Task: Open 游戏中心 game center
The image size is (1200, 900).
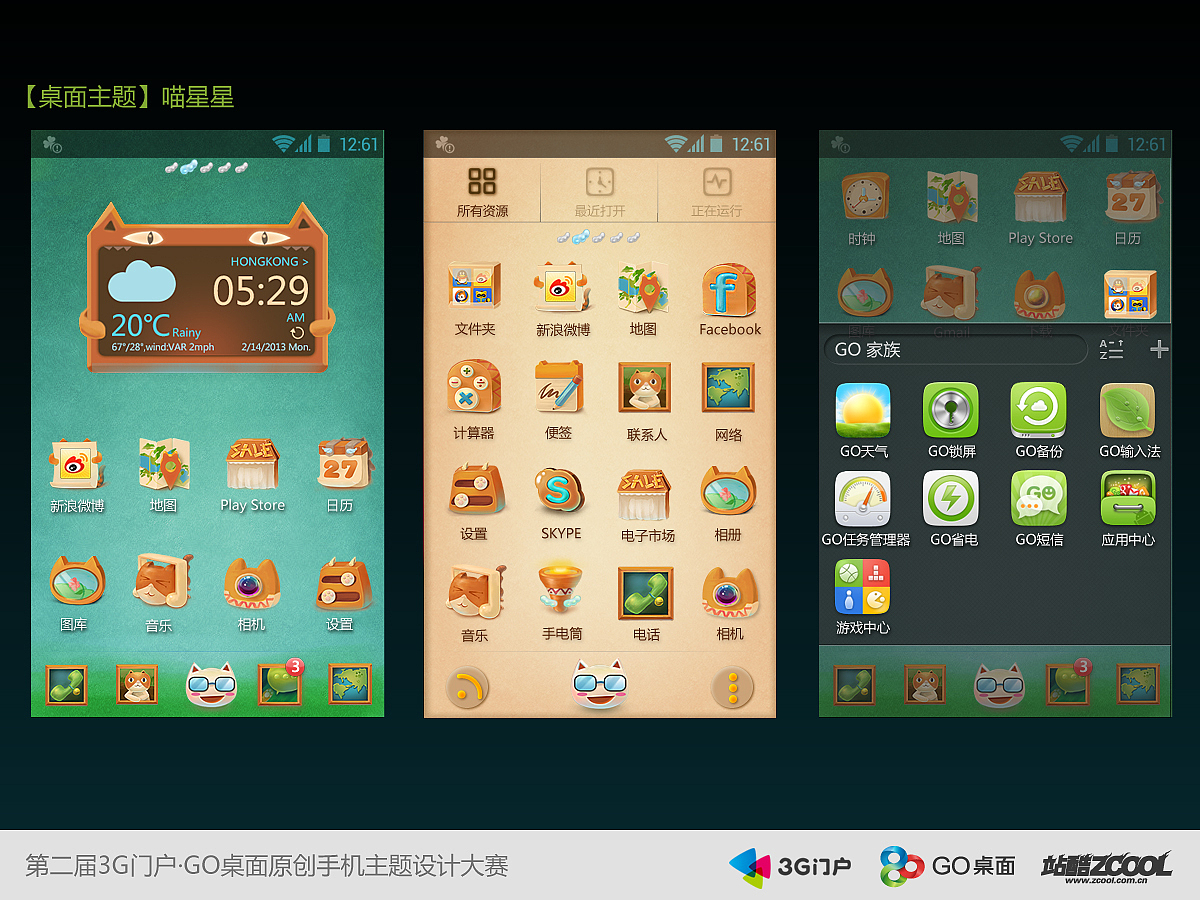Action: coord(863,587)
